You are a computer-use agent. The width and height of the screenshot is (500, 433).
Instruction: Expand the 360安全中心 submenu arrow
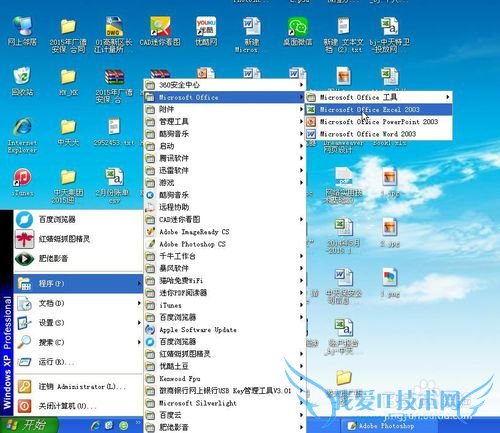(301, 85)
